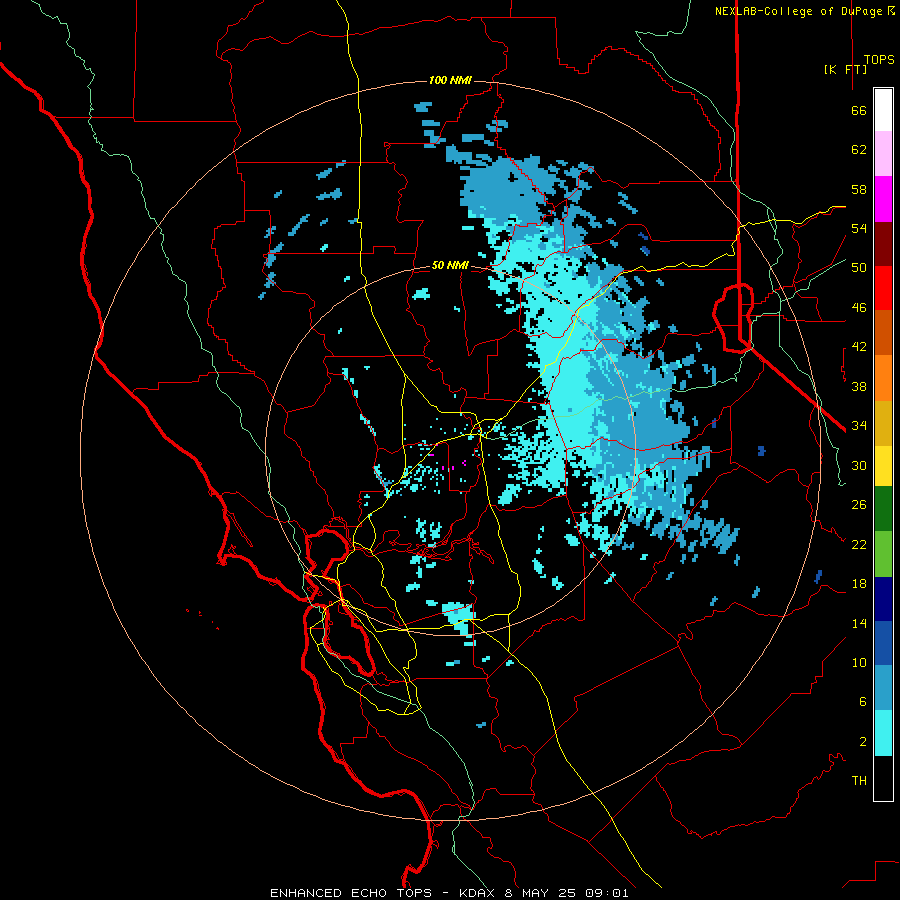Click the TH legend label

pos(859,780)
